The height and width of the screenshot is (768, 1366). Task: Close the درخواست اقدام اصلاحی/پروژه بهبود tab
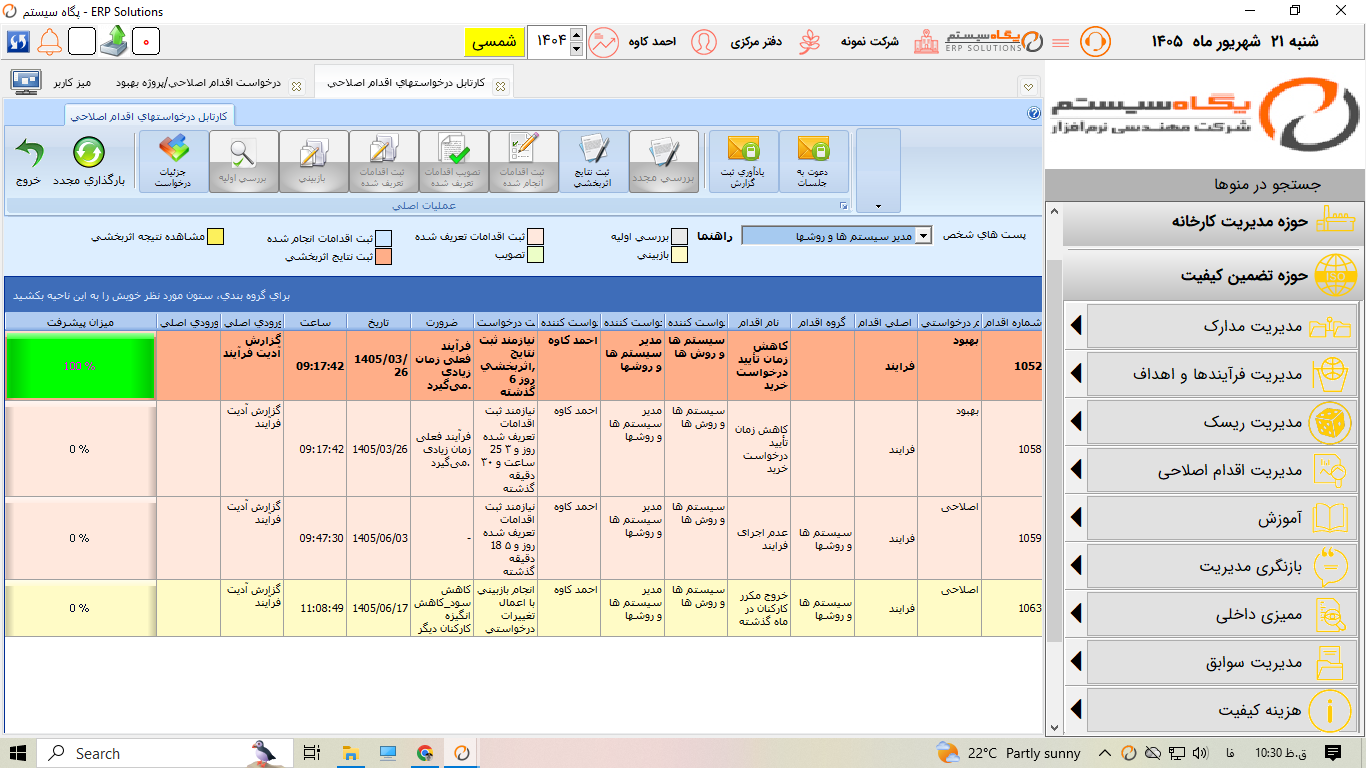point(297,86)
